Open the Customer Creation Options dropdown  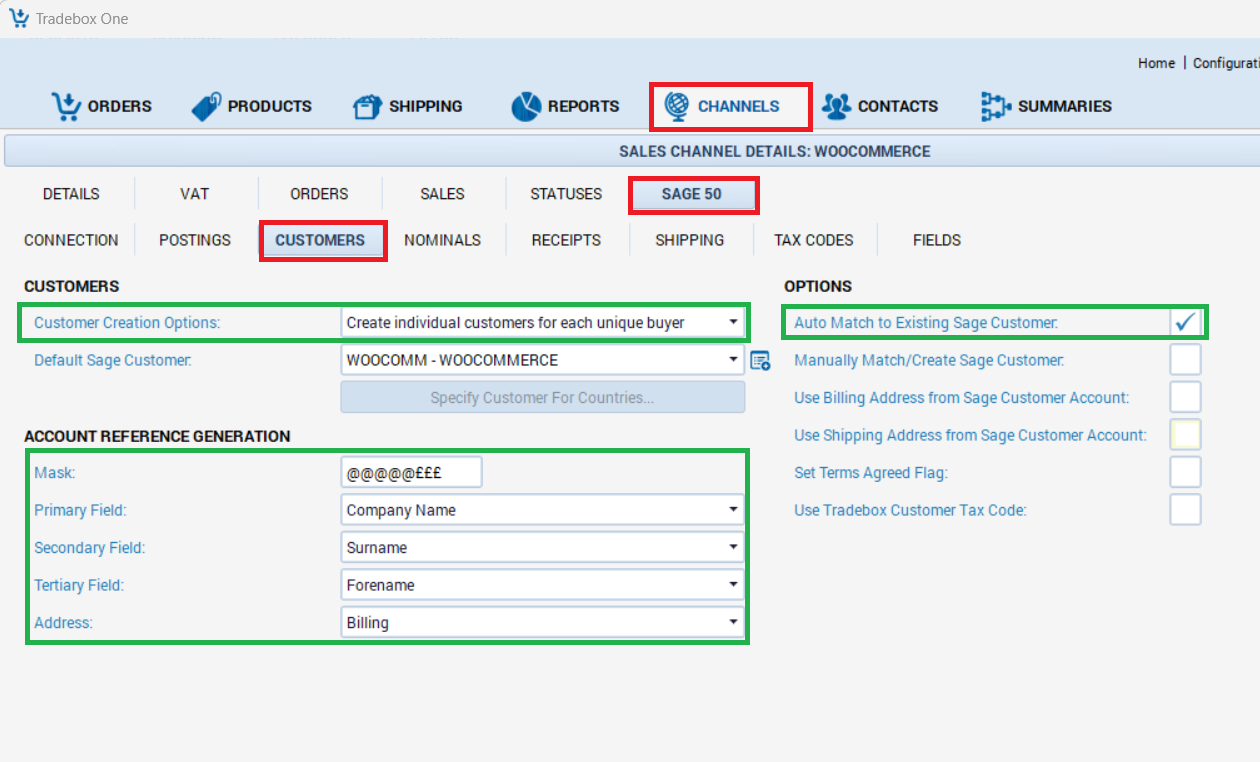coord(543,323)
